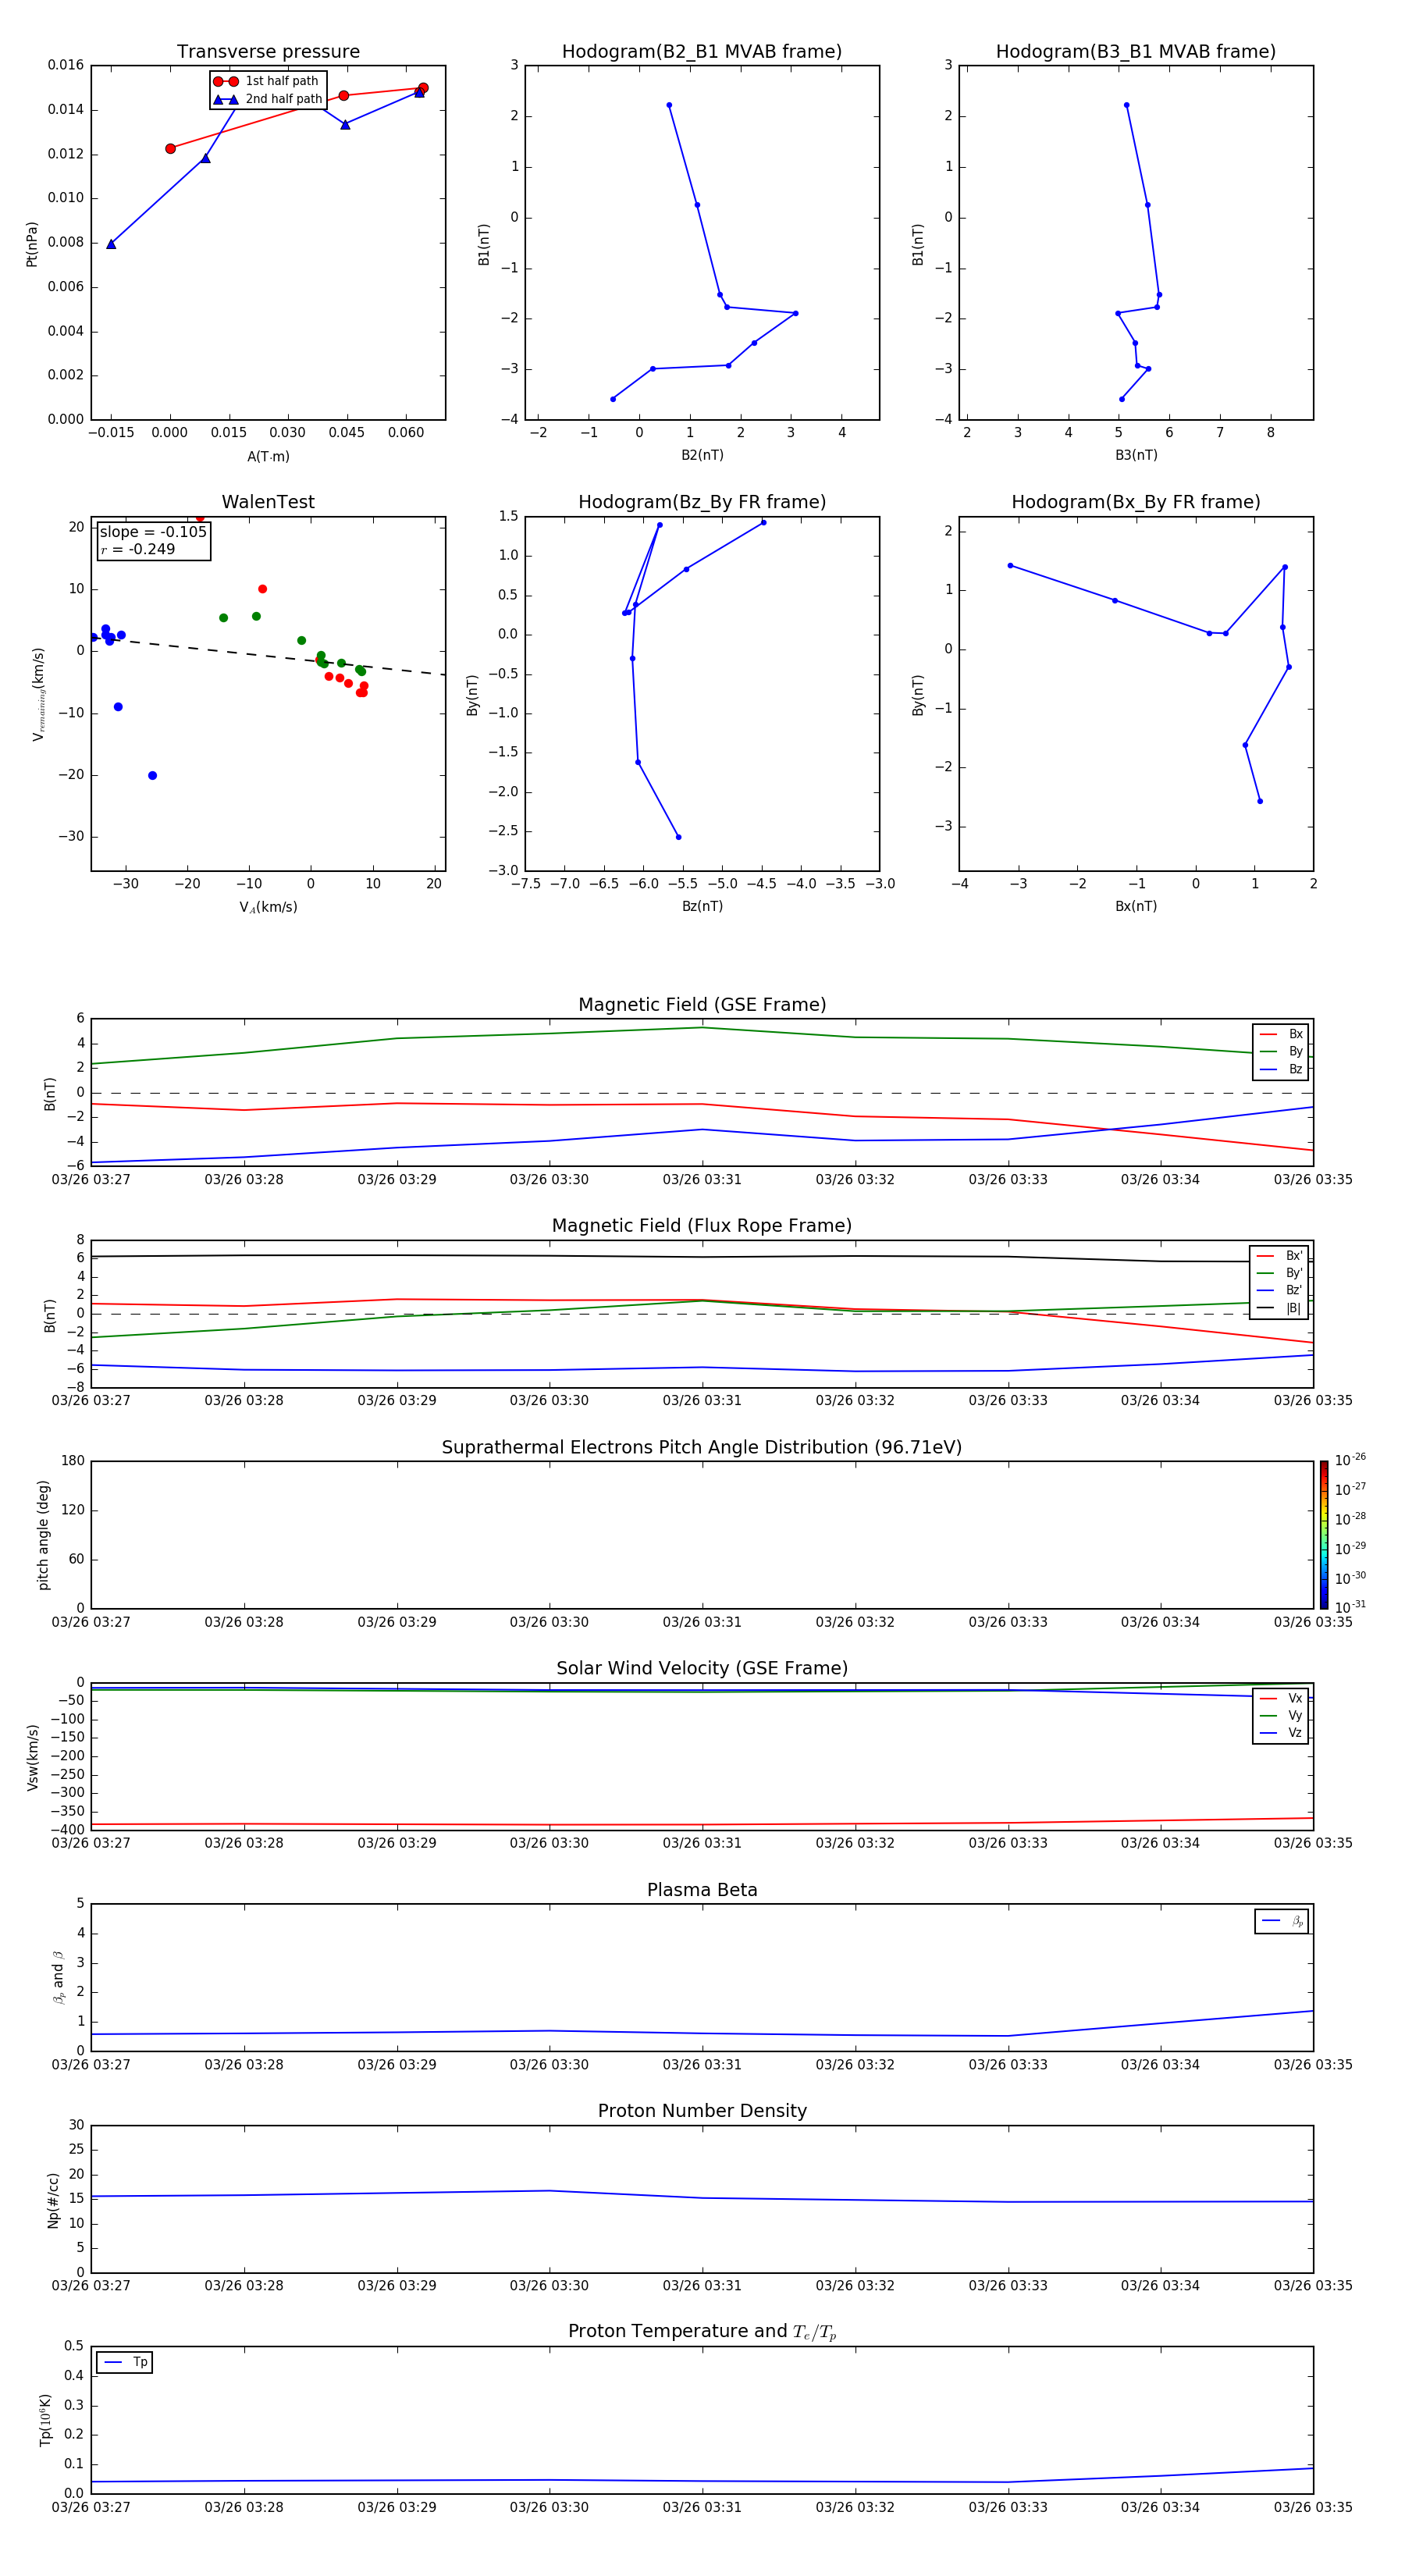Click the 'Transverse pressure' plot title
1405x2576 pixels.
[268, 51]
